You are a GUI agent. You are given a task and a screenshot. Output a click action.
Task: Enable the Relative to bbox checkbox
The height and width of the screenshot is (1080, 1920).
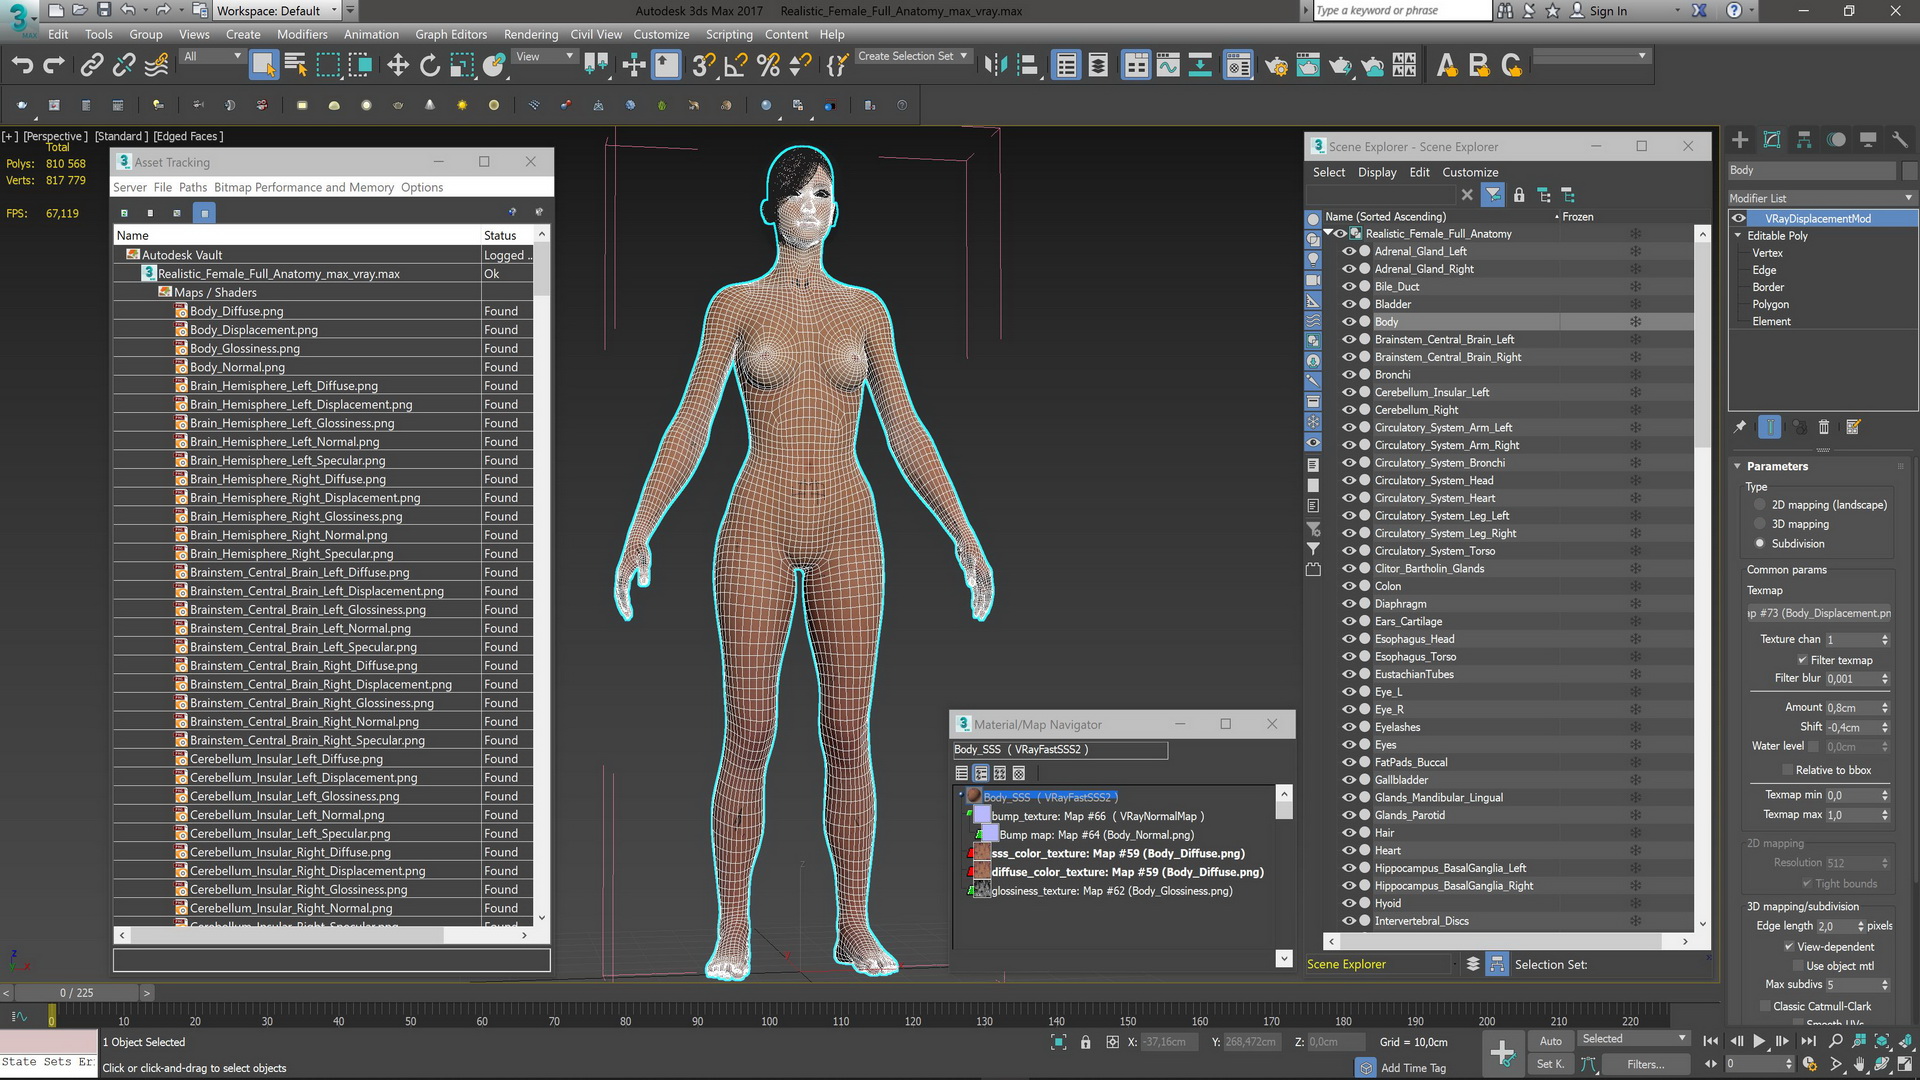[x=1787, y=770]
